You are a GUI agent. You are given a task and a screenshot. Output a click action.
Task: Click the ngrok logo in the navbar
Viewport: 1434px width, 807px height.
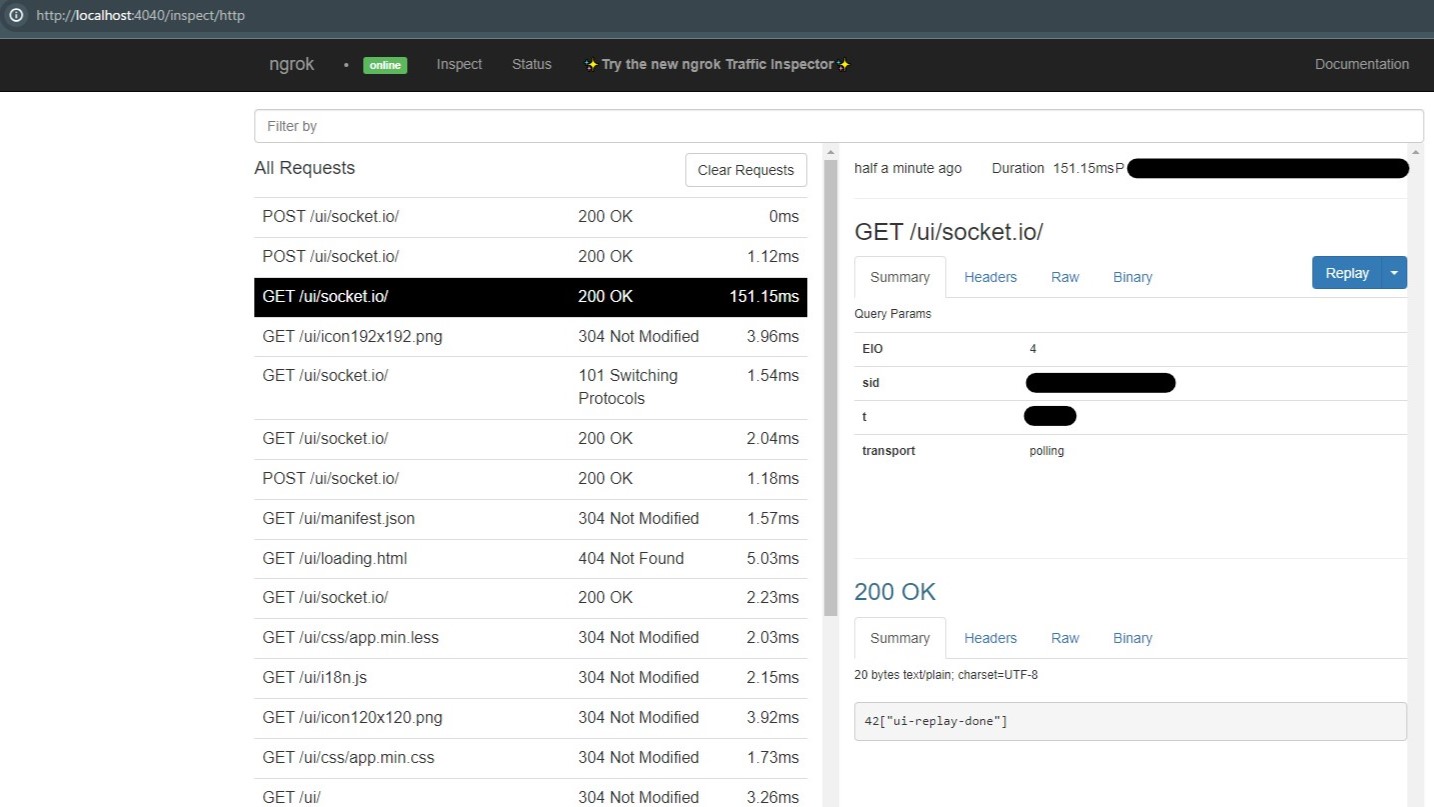[x=291, y=64]
